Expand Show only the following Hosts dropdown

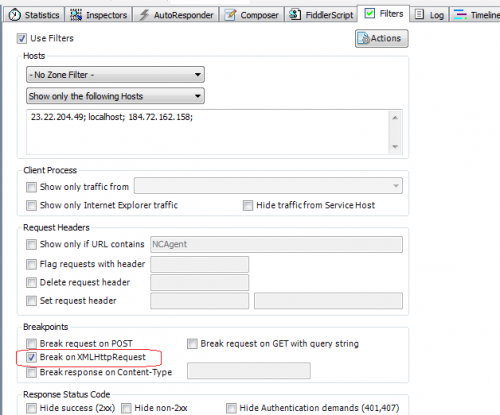(x=115, y=96)
